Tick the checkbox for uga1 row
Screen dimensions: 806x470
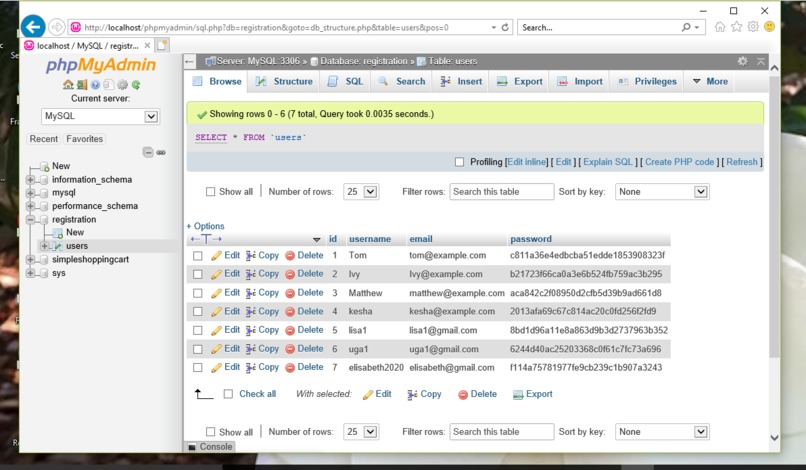coord(197,349)
